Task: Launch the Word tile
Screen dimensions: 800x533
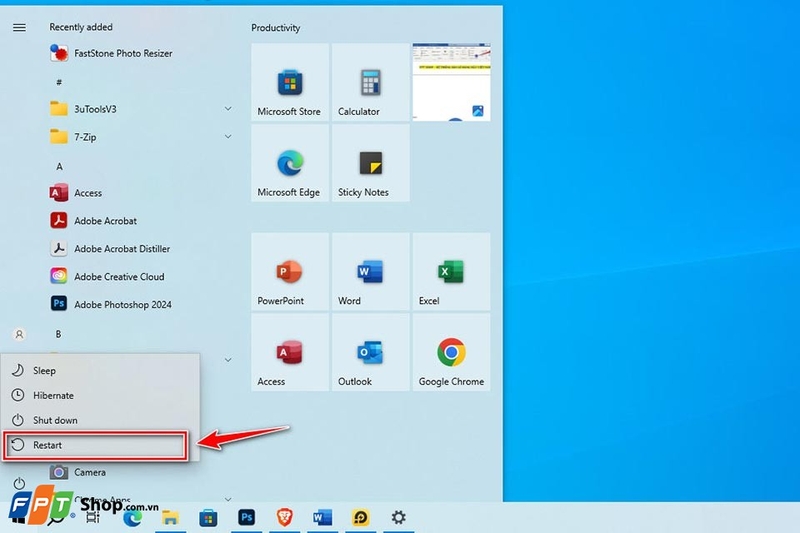Action: (x=370, y=272)
